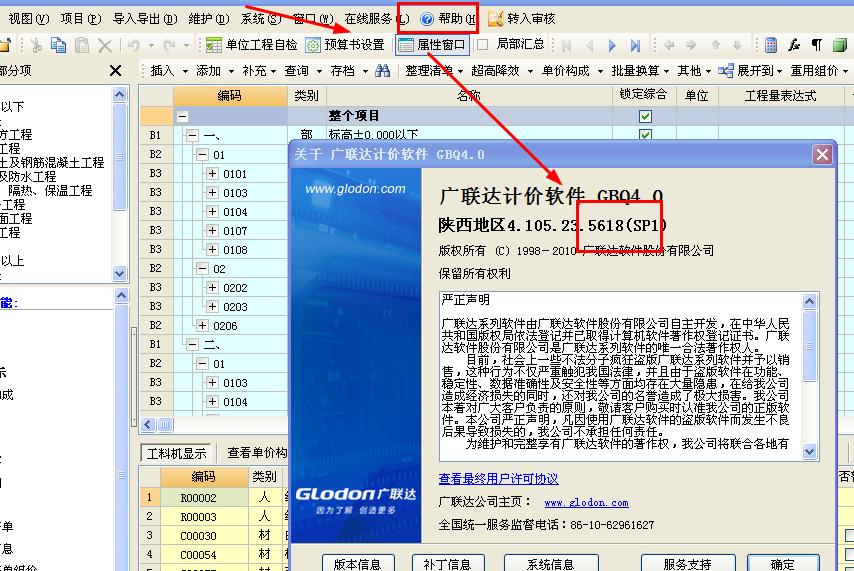Click 版本信息 button in About dialog

pyautogui.click(x=358, y=563)
